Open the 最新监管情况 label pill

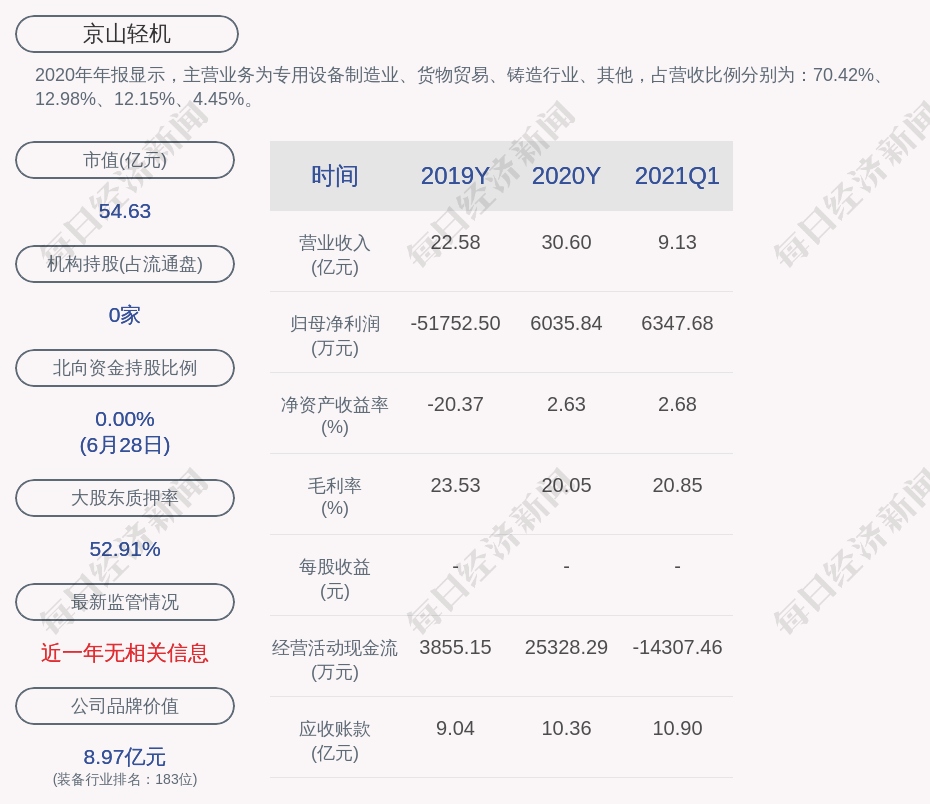click(125, 602)
